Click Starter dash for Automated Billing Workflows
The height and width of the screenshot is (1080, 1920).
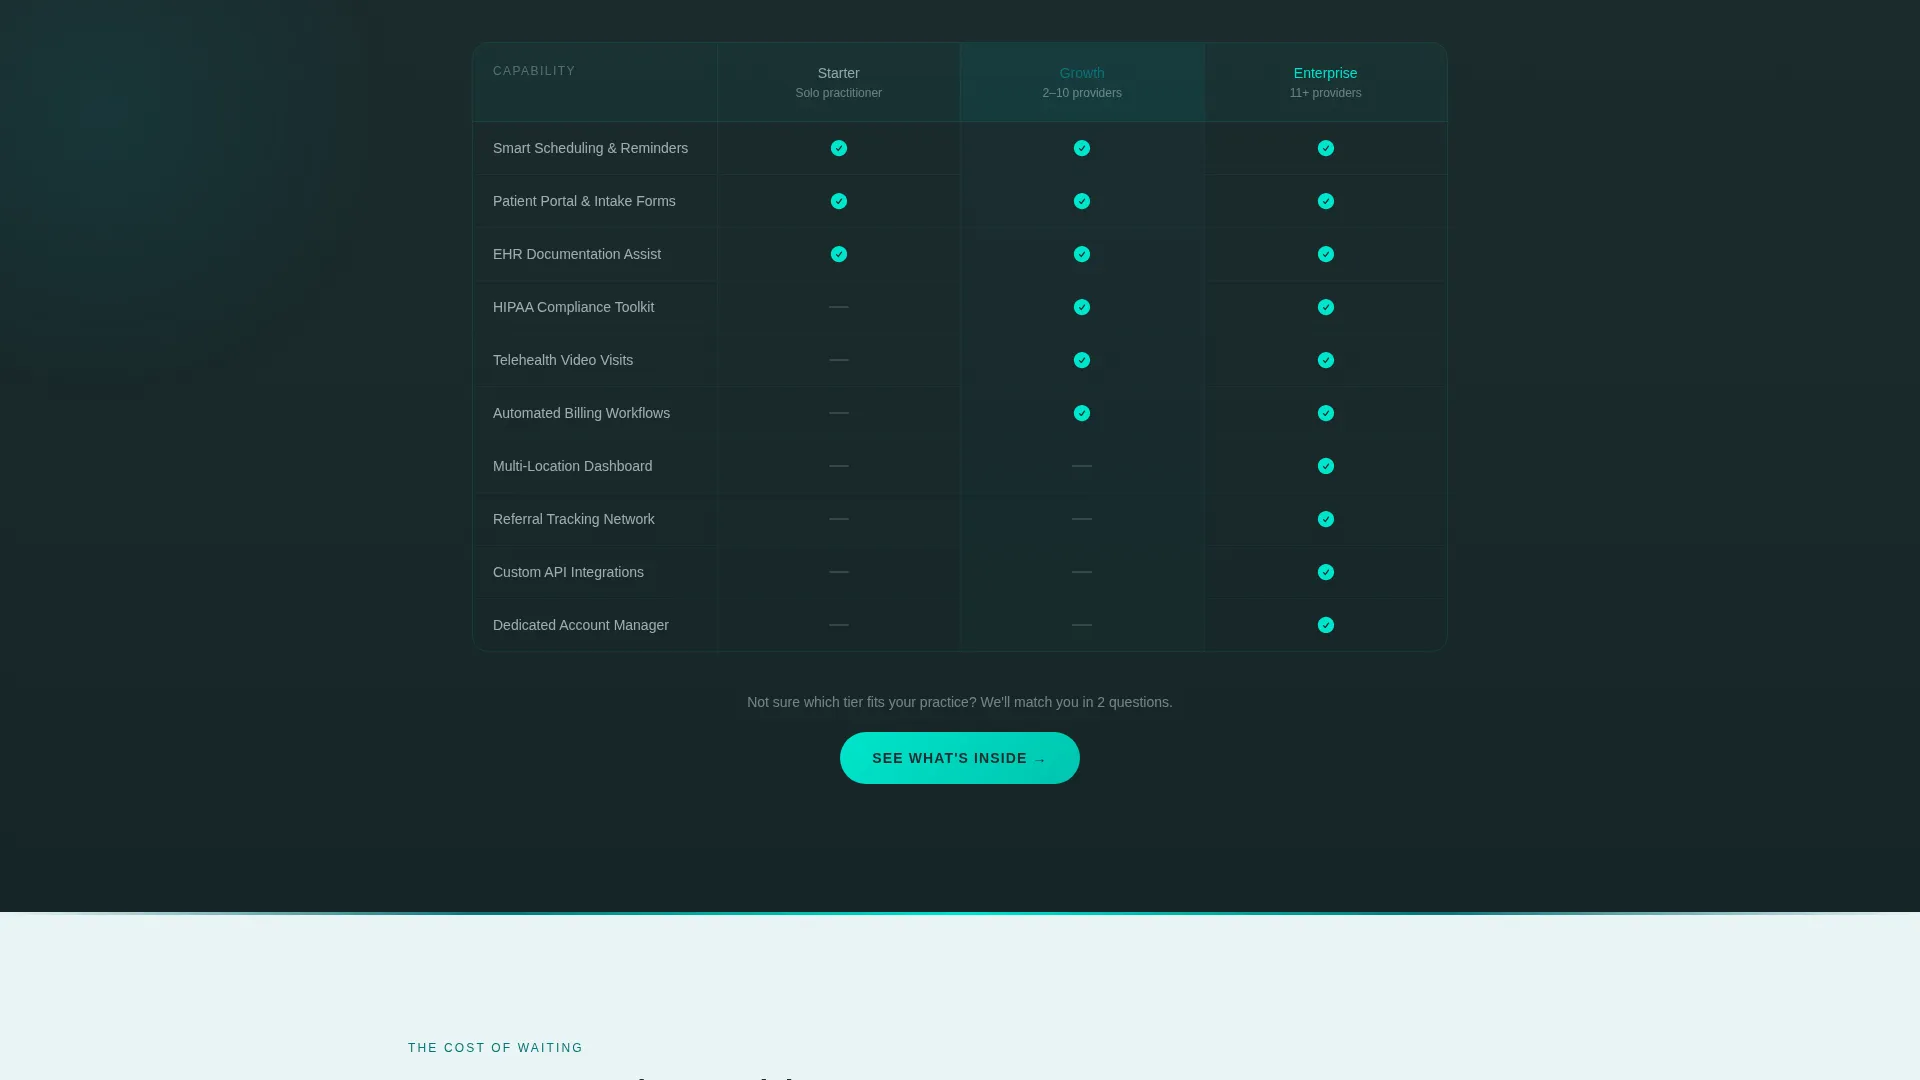point(839,413)
